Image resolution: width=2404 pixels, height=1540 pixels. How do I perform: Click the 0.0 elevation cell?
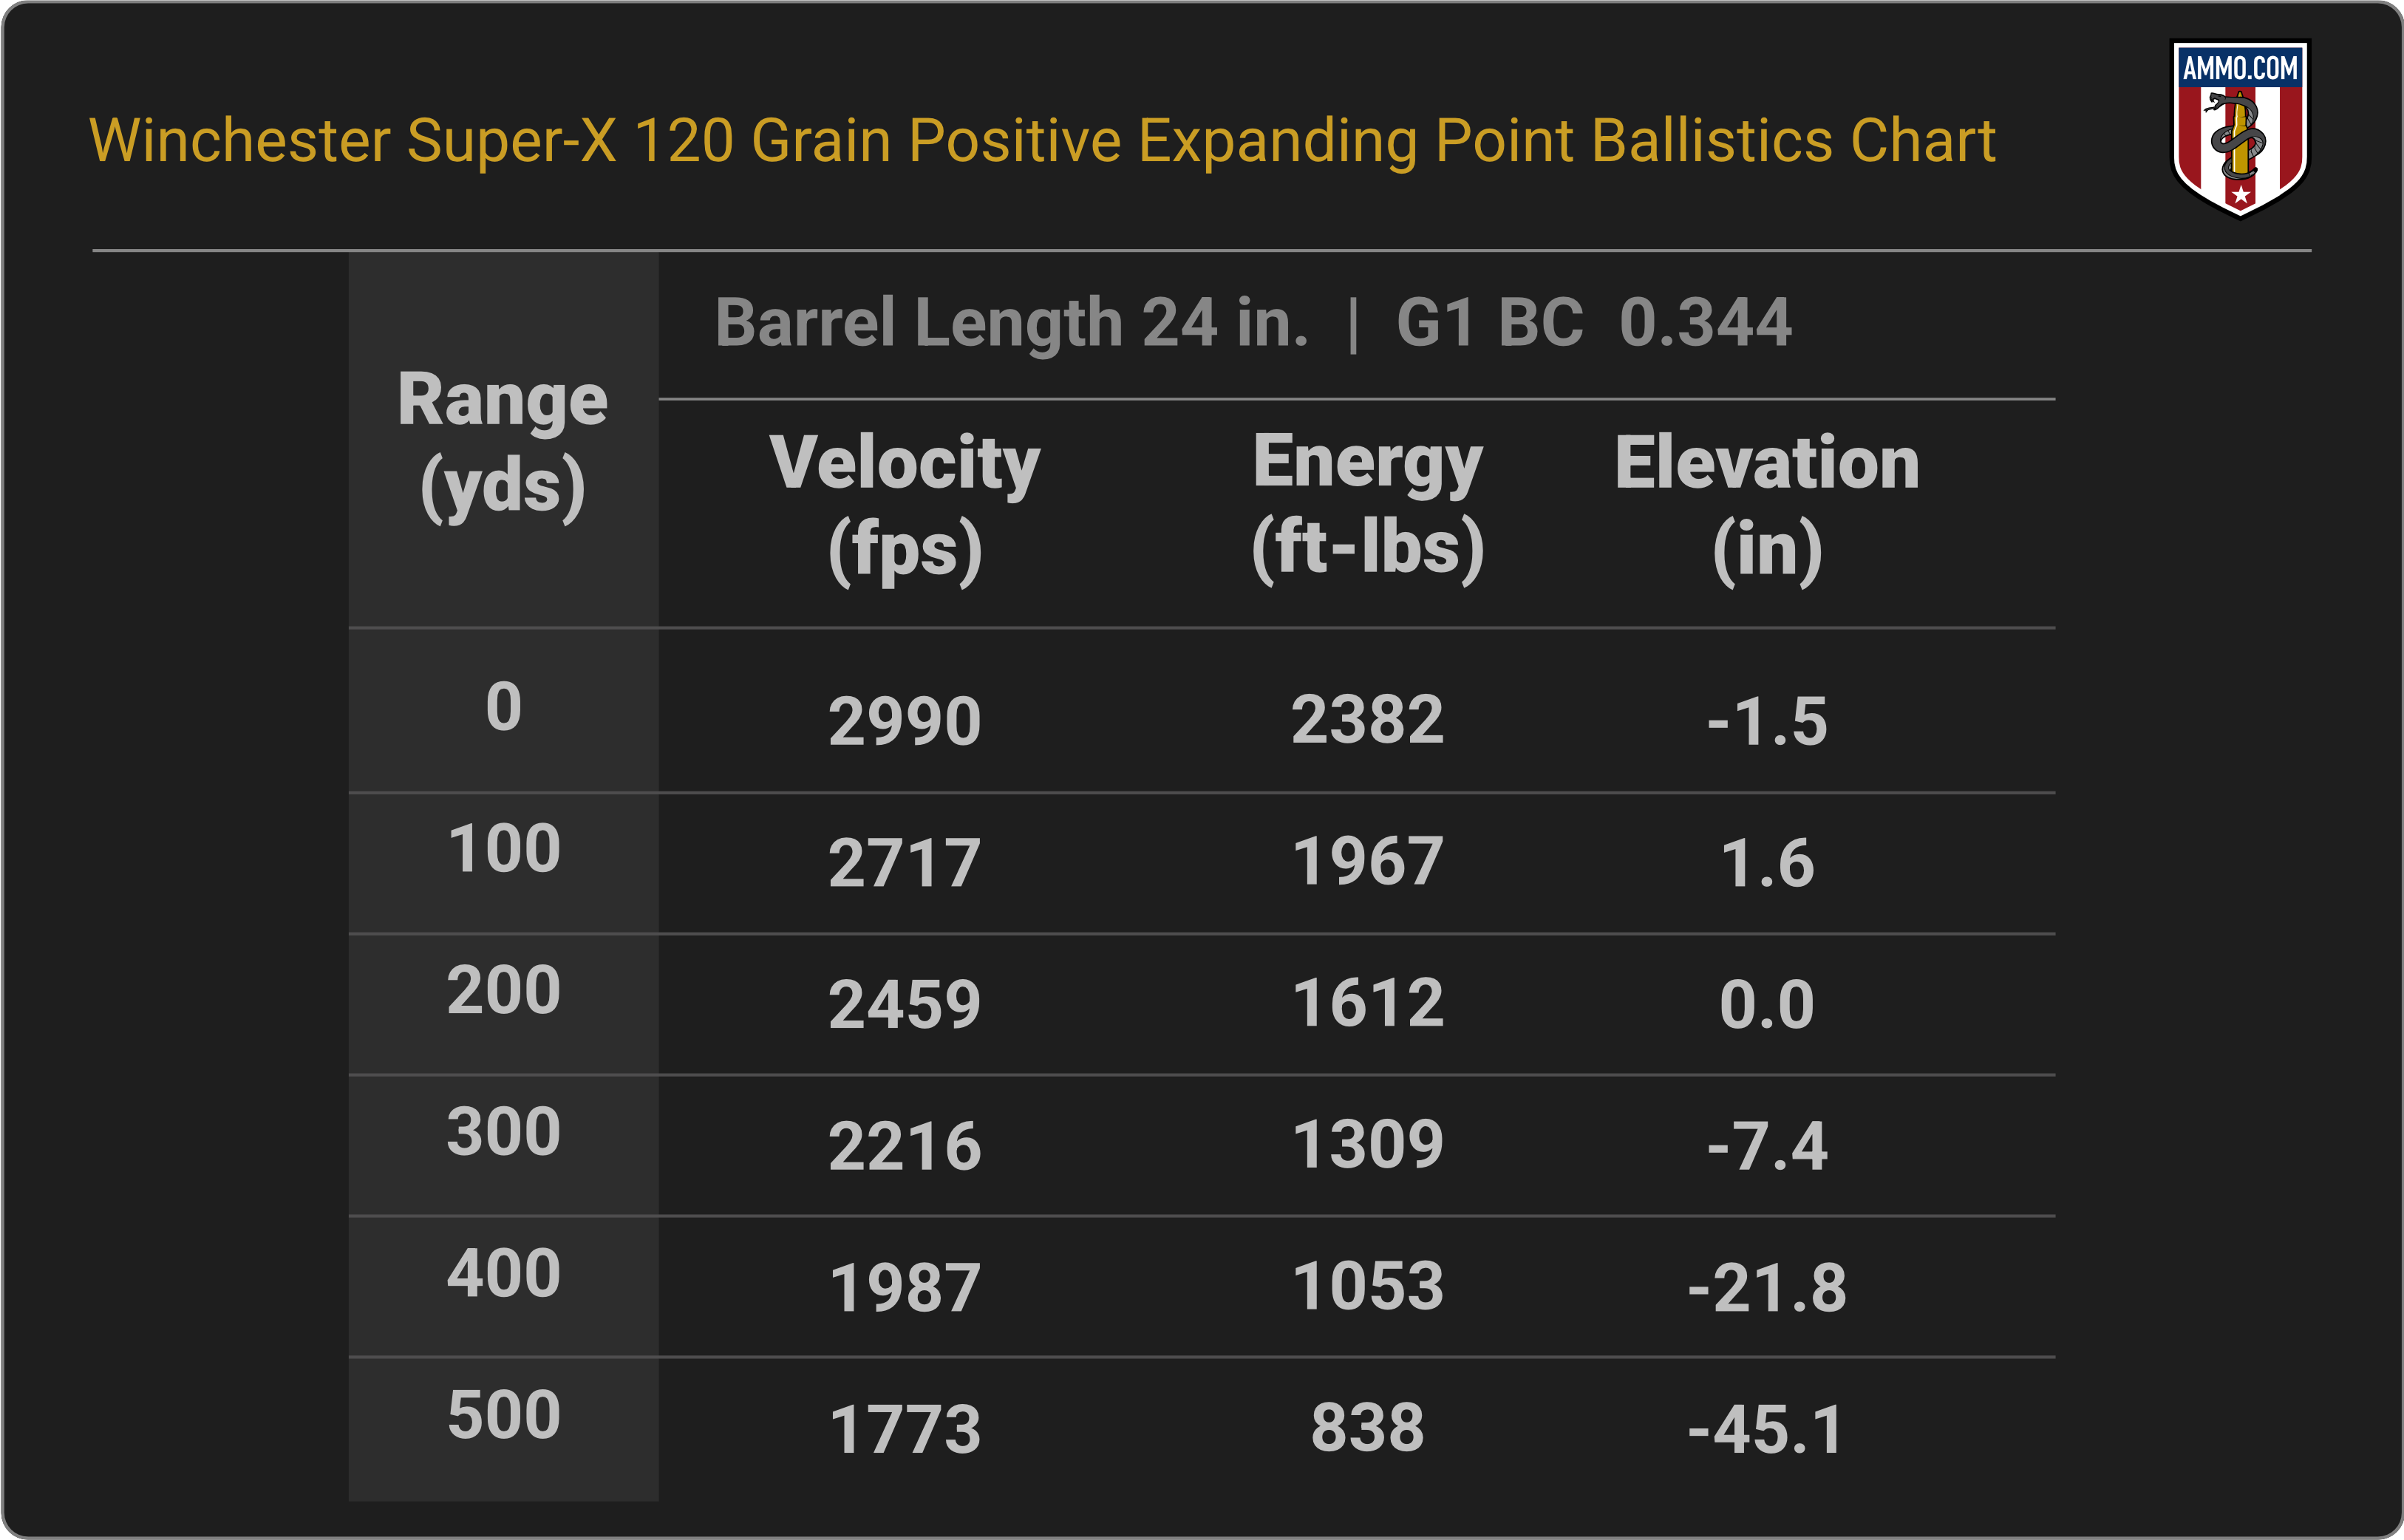pyautogui.click(x=1766, y=1004)
